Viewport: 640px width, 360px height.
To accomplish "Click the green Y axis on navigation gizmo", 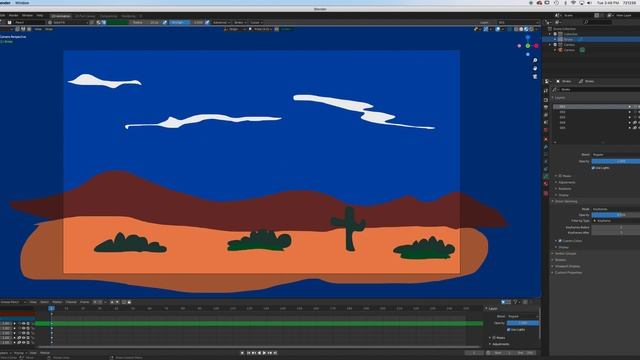I will click(x=528, y=46).
